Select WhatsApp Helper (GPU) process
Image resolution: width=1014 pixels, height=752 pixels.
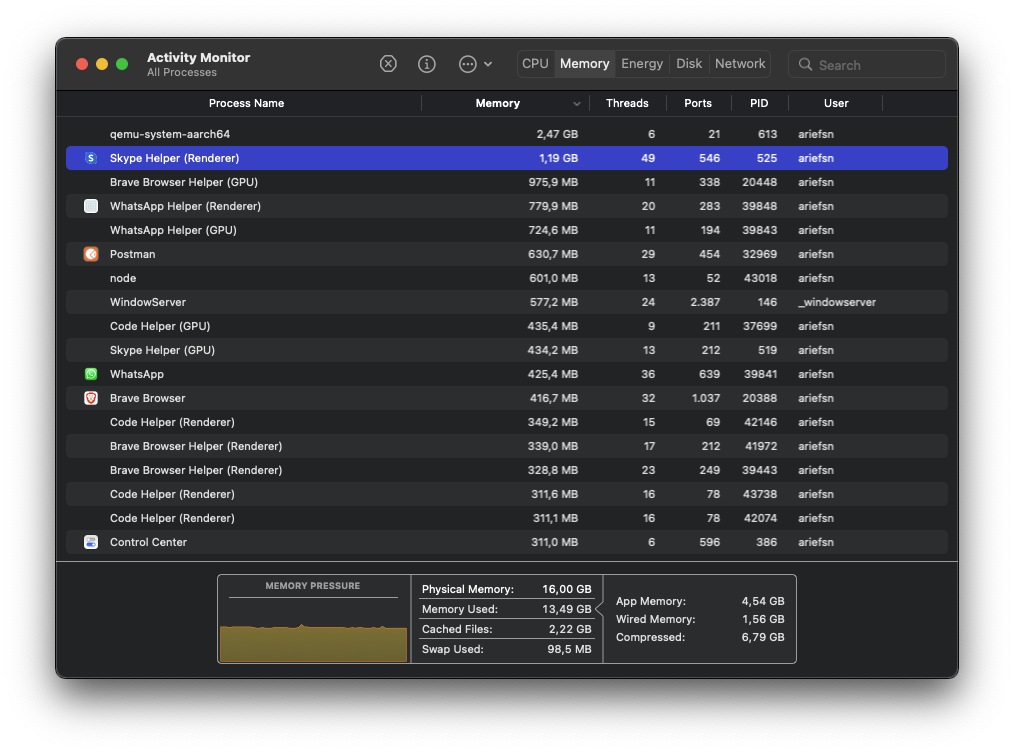point(173,230)
